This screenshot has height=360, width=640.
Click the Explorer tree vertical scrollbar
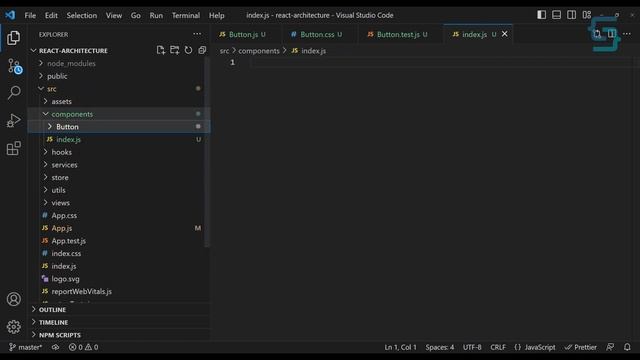coord(207,152)
